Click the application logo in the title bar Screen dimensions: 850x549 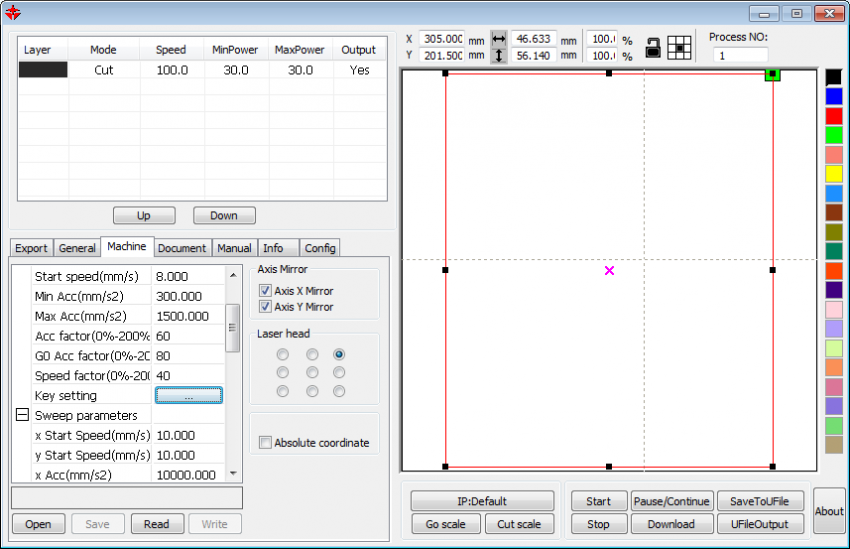click(14, 13)
